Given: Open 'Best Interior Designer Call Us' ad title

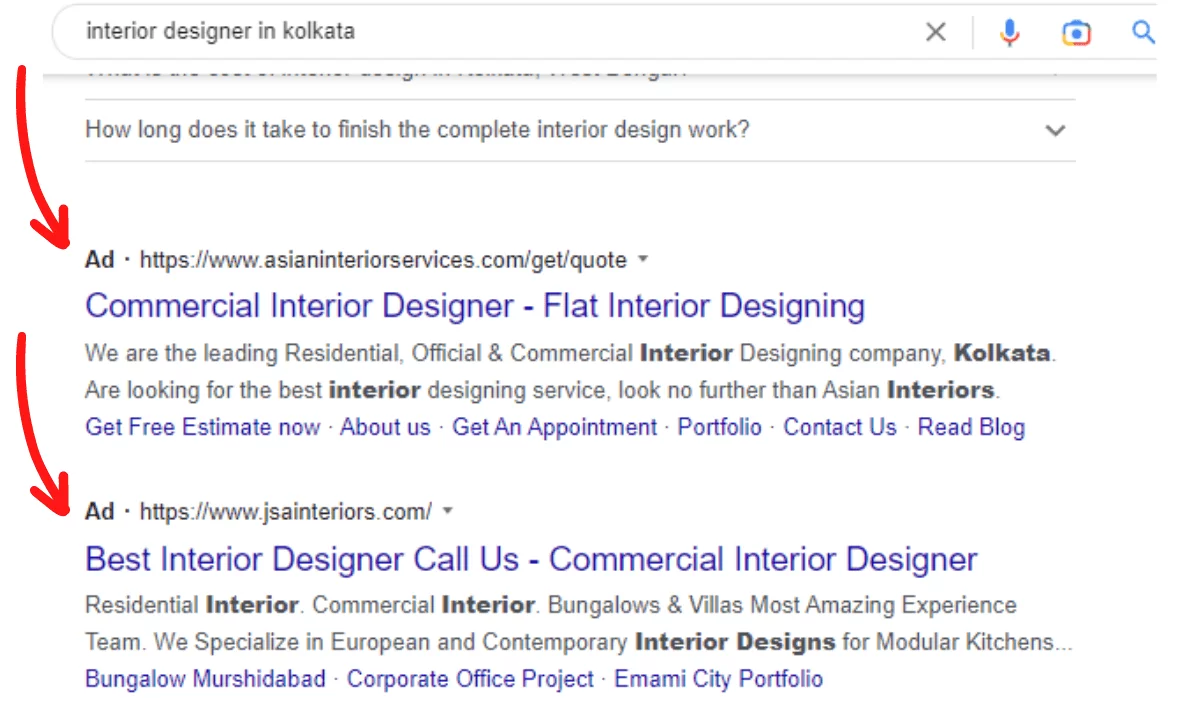Looking at the screenshot, I should [x=531, y=558].
